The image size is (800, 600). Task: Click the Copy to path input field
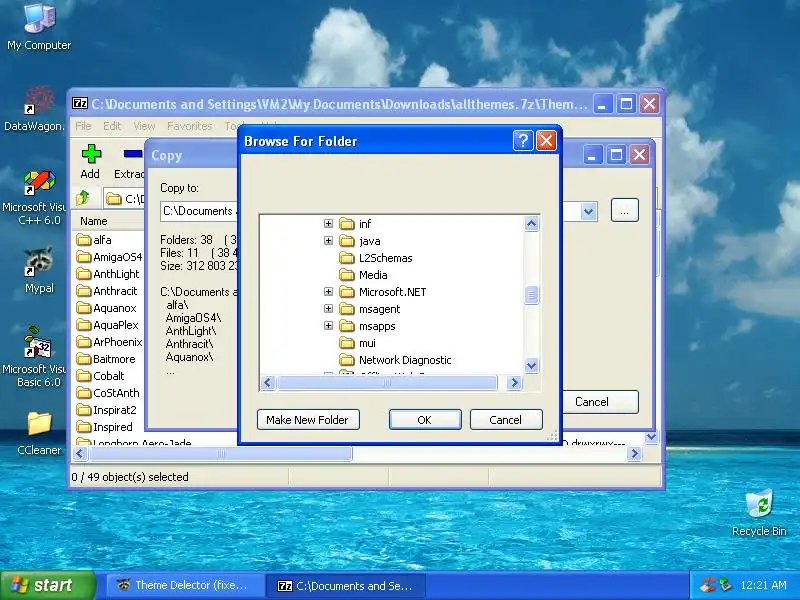point(199,211)
